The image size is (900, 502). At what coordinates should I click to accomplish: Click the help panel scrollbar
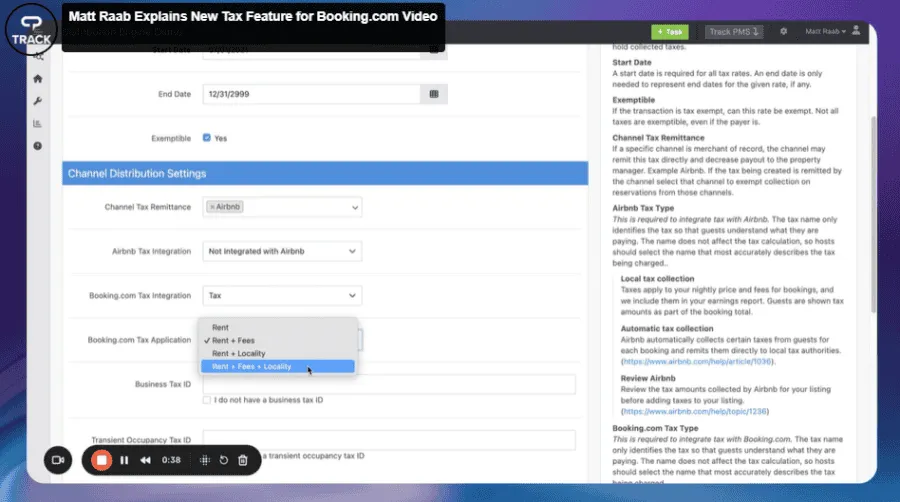[874, 214]
